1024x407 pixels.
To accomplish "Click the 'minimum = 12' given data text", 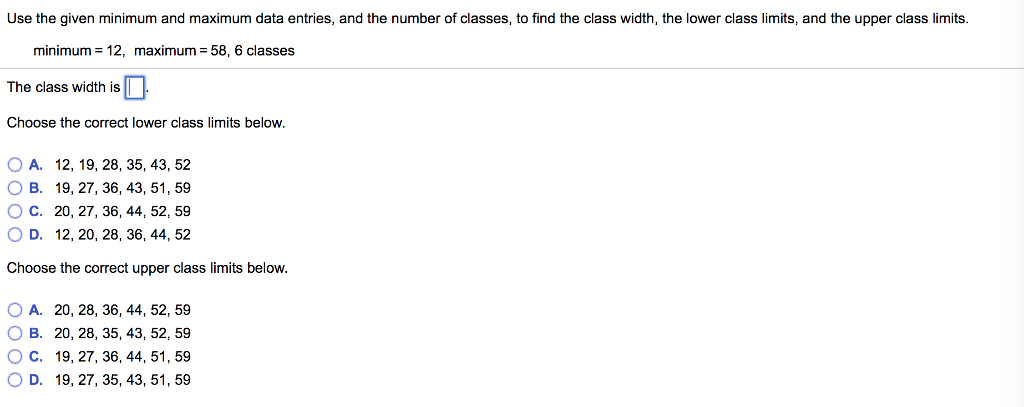I will coord(79,50).
